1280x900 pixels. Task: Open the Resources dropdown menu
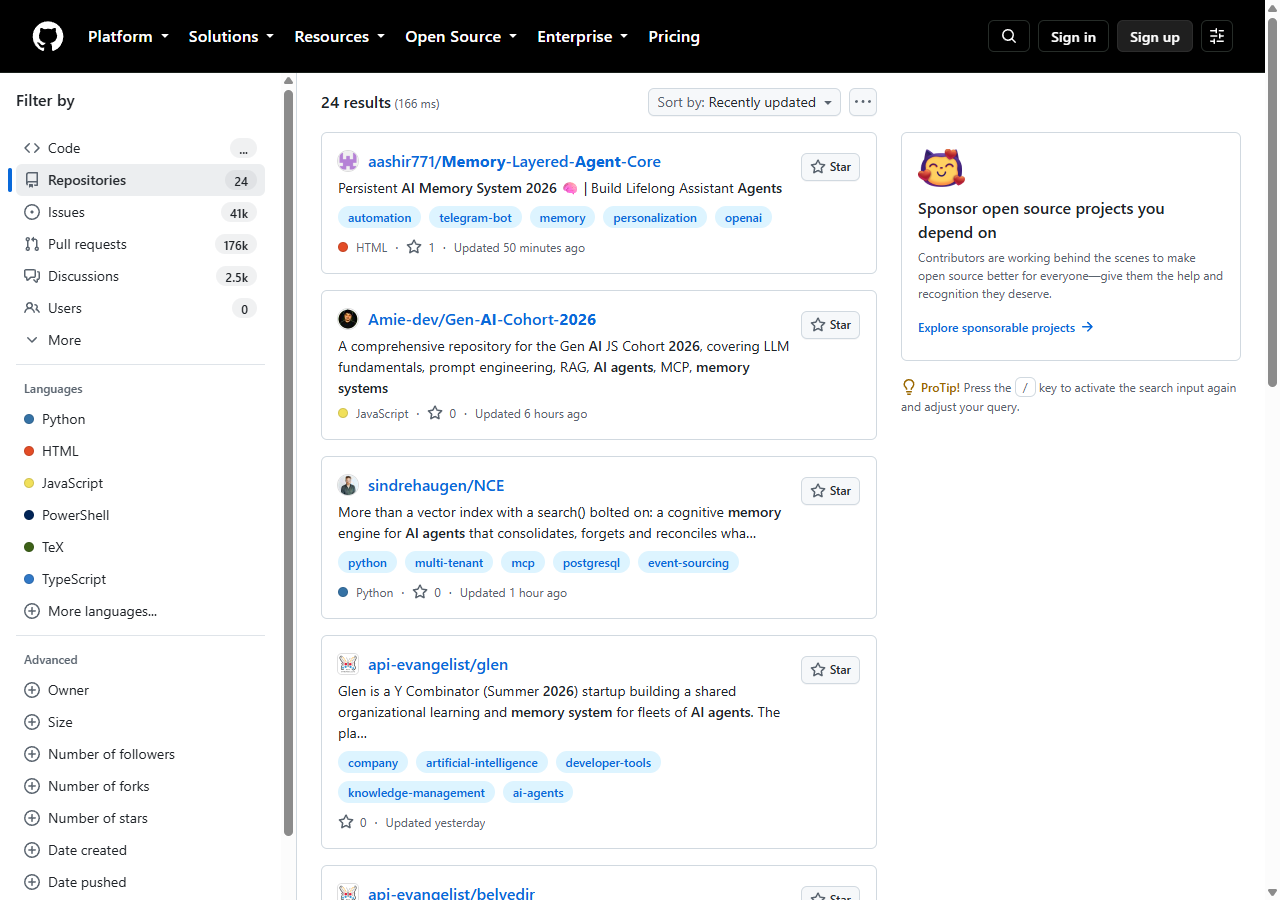coord(339,36)
